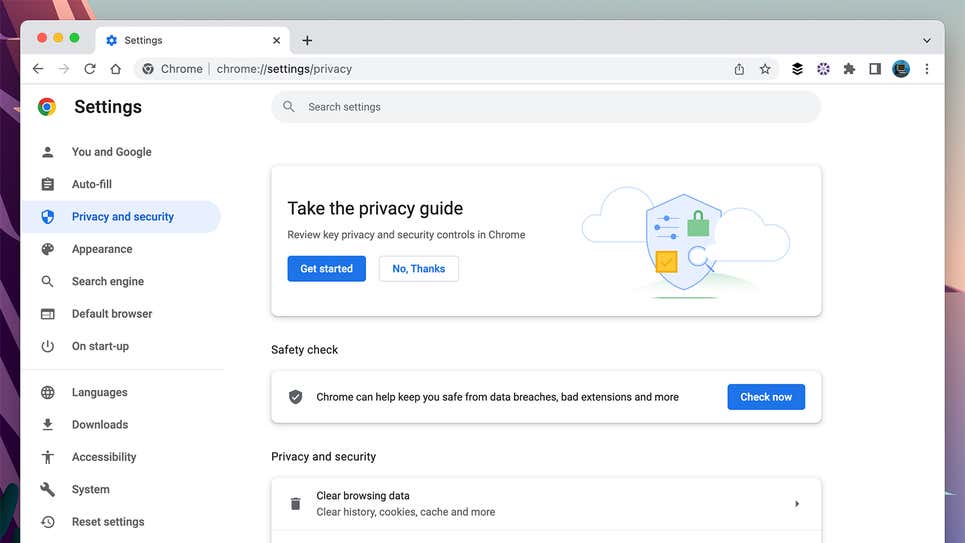
Task: Click the Safety check heading
Action: pos(305,350)
